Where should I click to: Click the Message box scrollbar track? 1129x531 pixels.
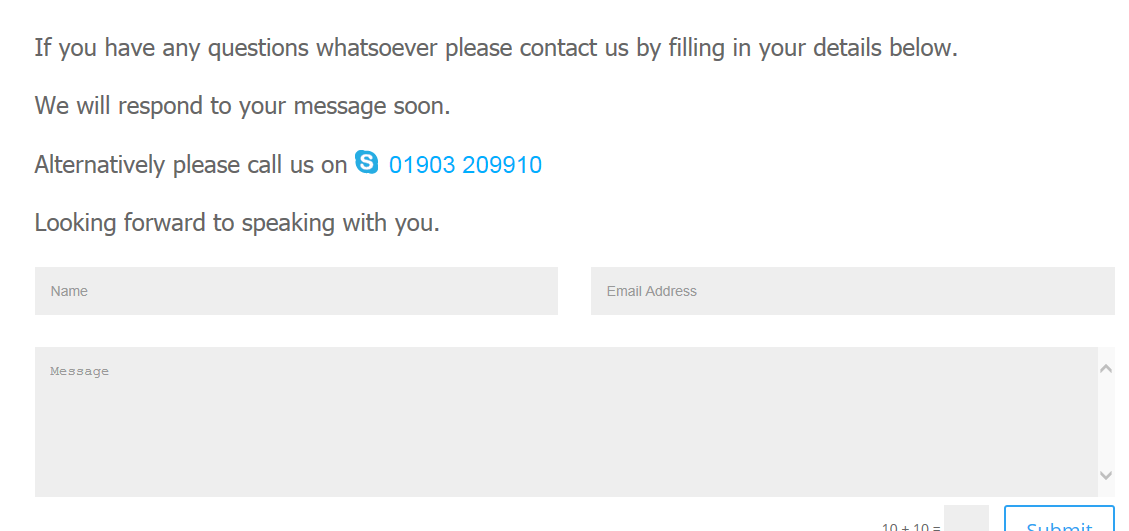pyautogui.click(x=1106, y=422)
